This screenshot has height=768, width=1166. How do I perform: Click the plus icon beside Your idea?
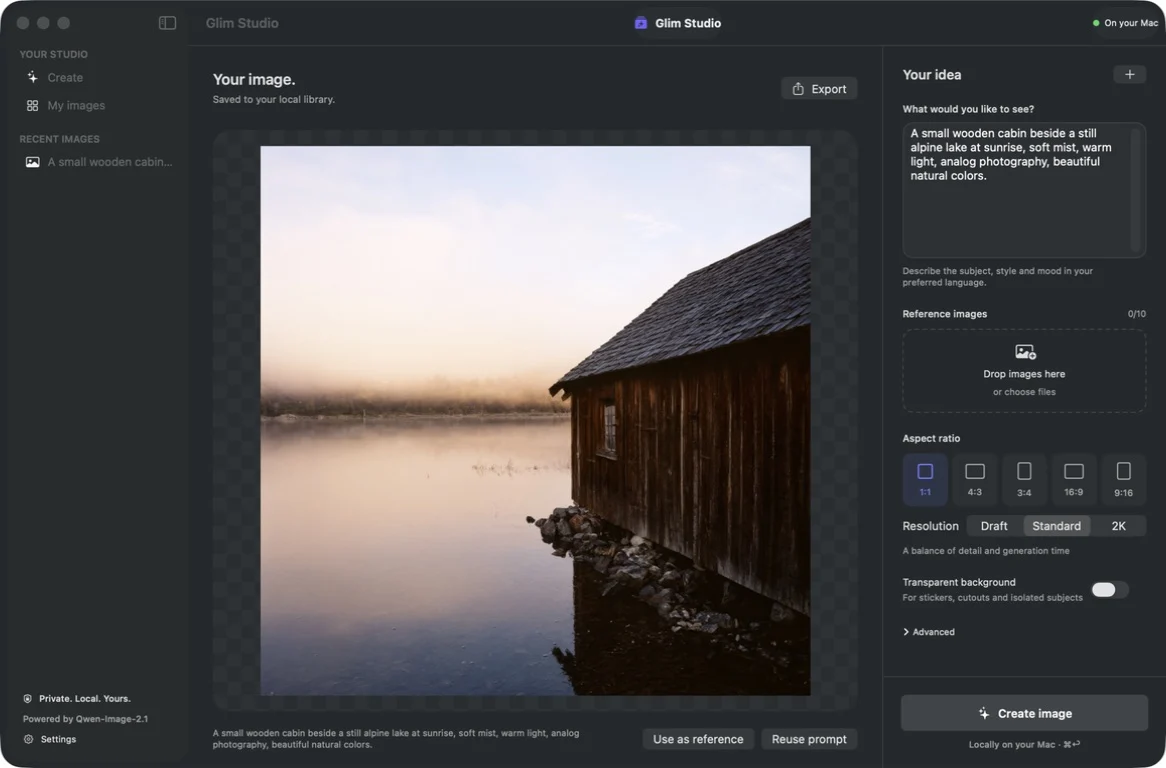coord(1130,74)
